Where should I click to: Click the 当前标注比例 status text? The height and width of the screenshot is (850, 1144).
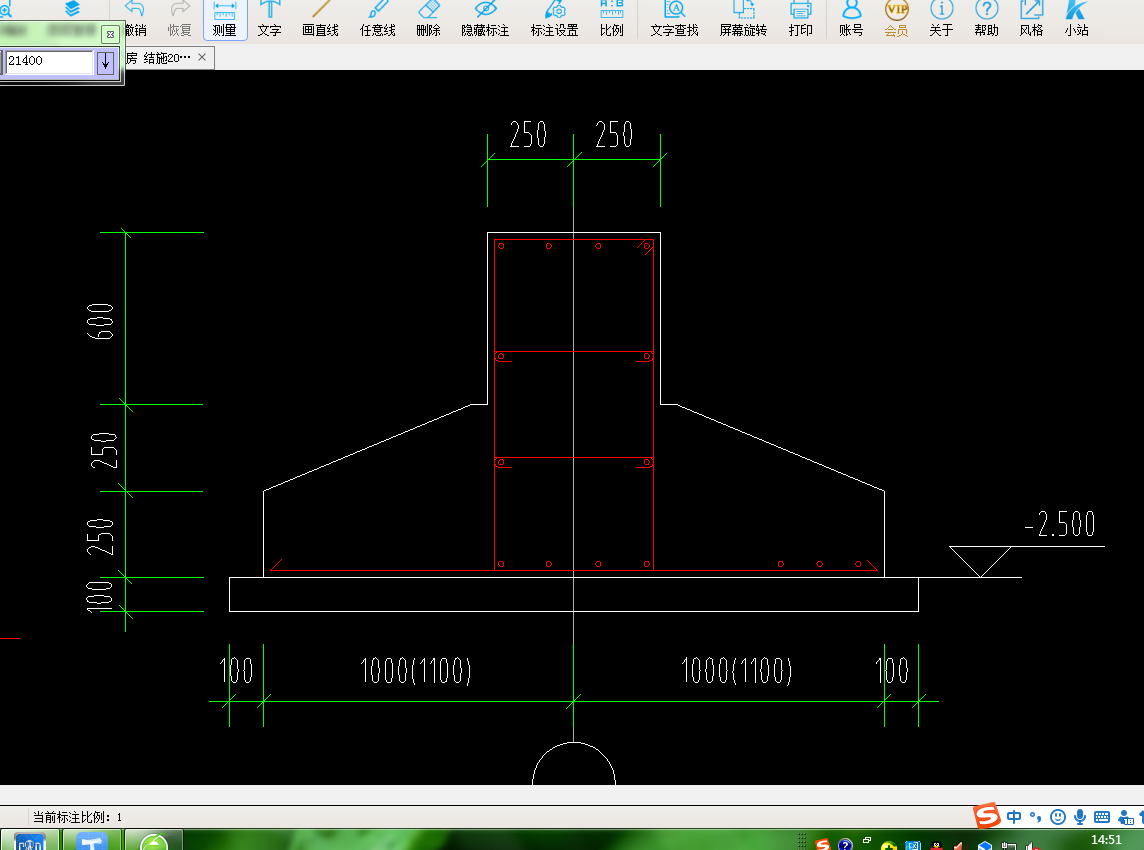pyautogui.click(x=77, y=817)
